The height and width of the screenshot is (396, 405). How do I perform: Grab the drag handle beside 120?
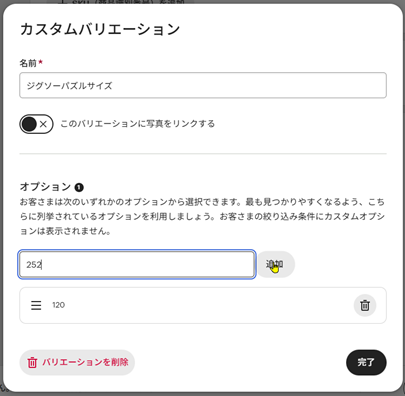[36, 305]
